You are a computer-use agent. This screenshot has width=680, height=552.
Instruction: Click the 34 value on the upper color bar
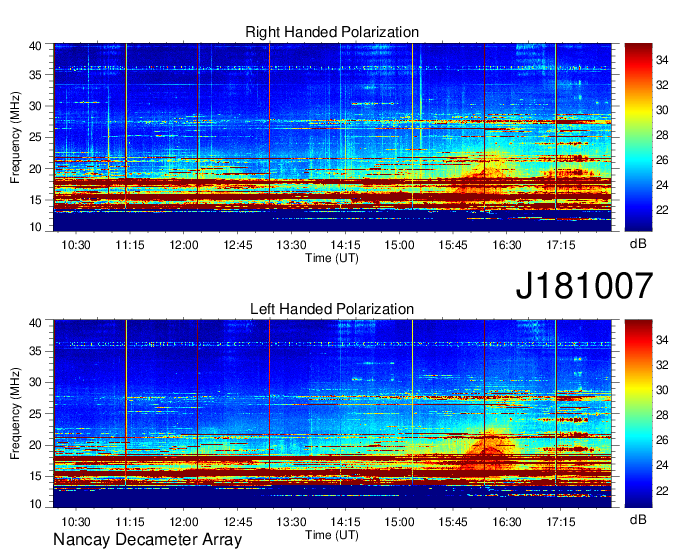662,60
